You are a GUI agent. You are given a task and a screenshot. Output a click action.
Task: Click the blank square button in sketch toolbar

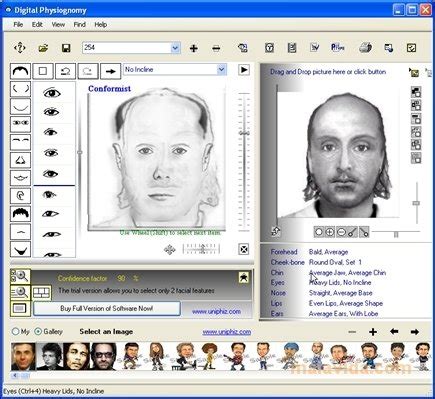tap(43, 71)
